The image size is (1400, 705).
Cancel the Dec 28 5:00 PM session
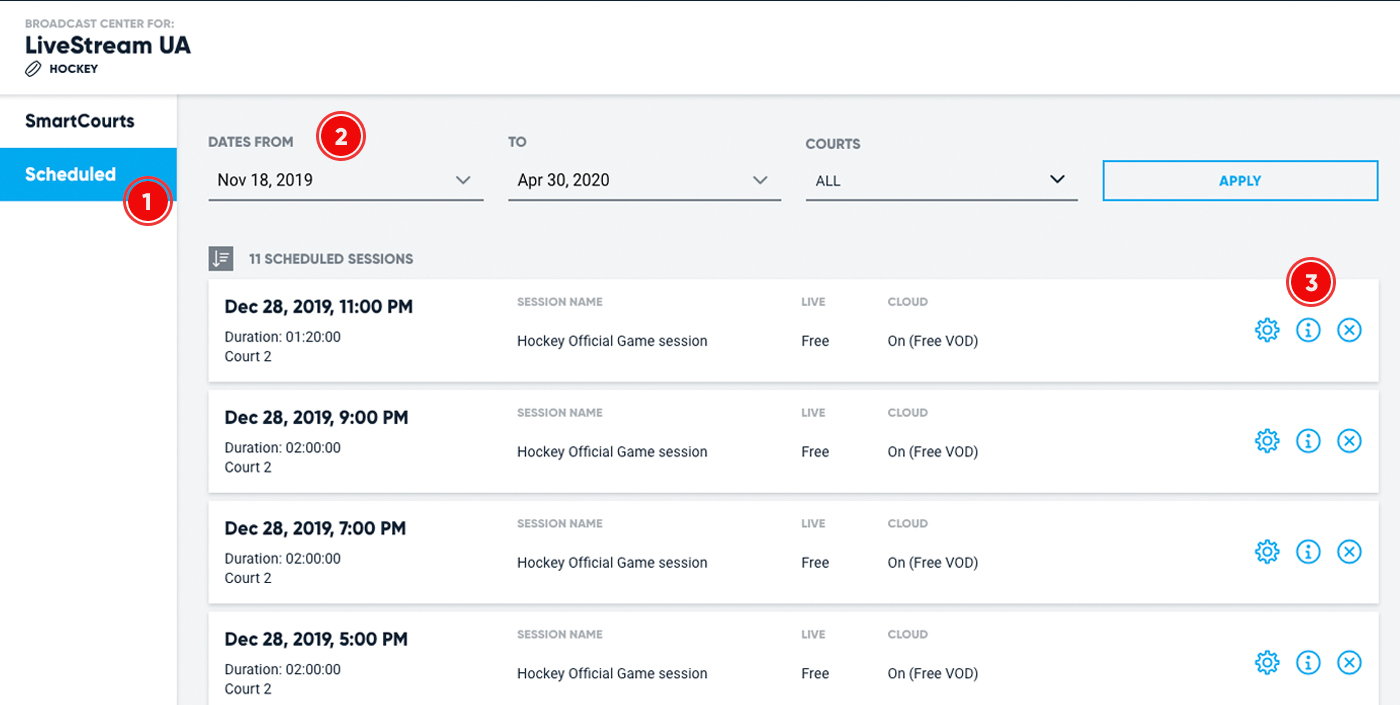click(x=1349, y=662)
